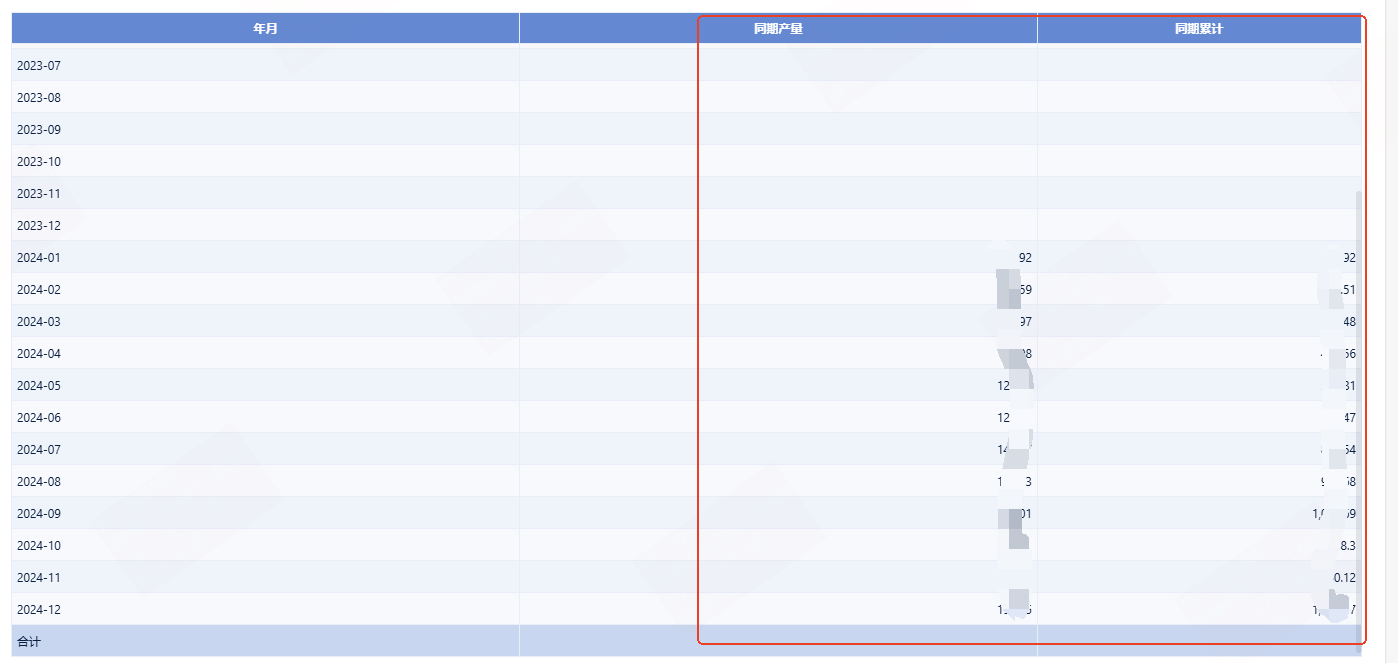This screenshot has width=1398, height=663.
Task: Select the 2023-11 row label
Action: coord(39,194)
